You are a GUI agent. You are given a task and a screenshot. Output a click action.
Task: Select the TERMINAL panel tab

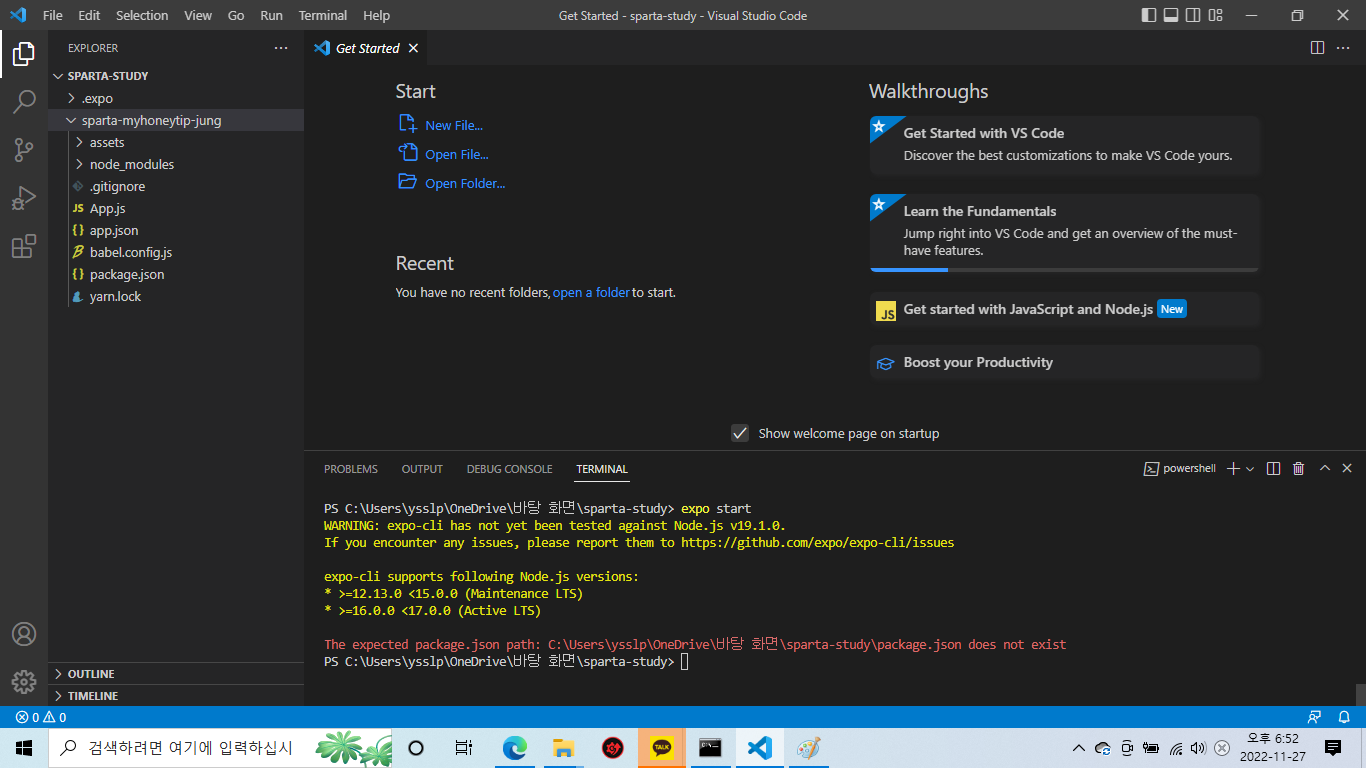tap(602, 469)
